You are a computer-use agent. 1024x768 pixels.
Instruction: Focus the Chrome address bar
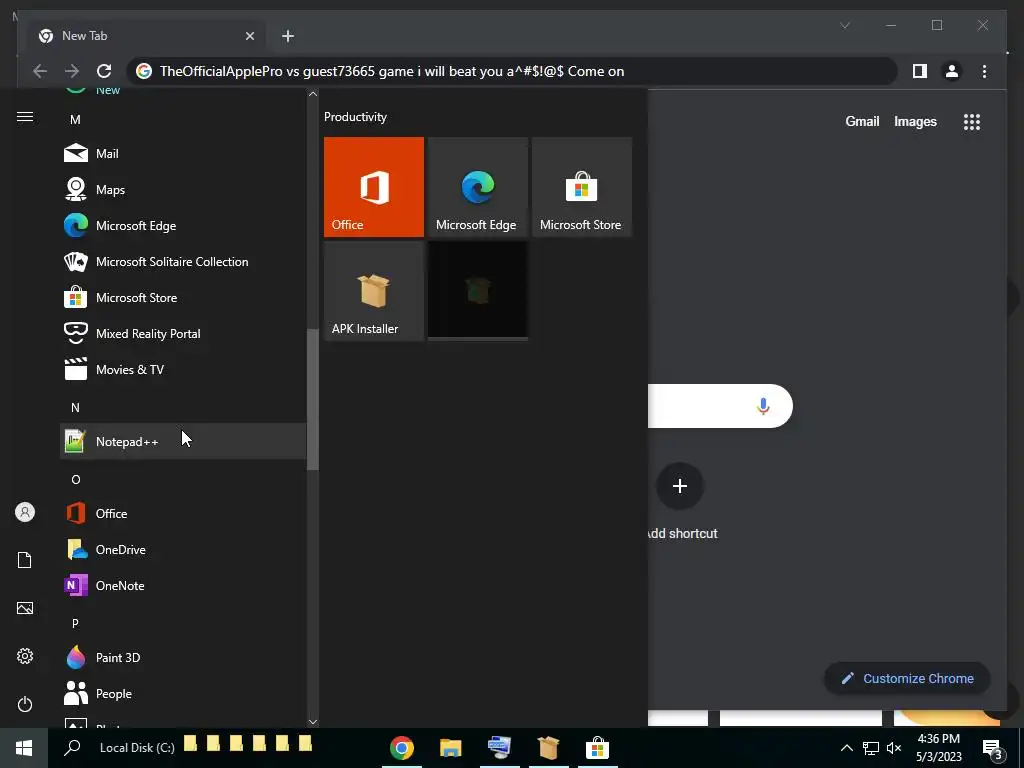click(x=512, y=71)
